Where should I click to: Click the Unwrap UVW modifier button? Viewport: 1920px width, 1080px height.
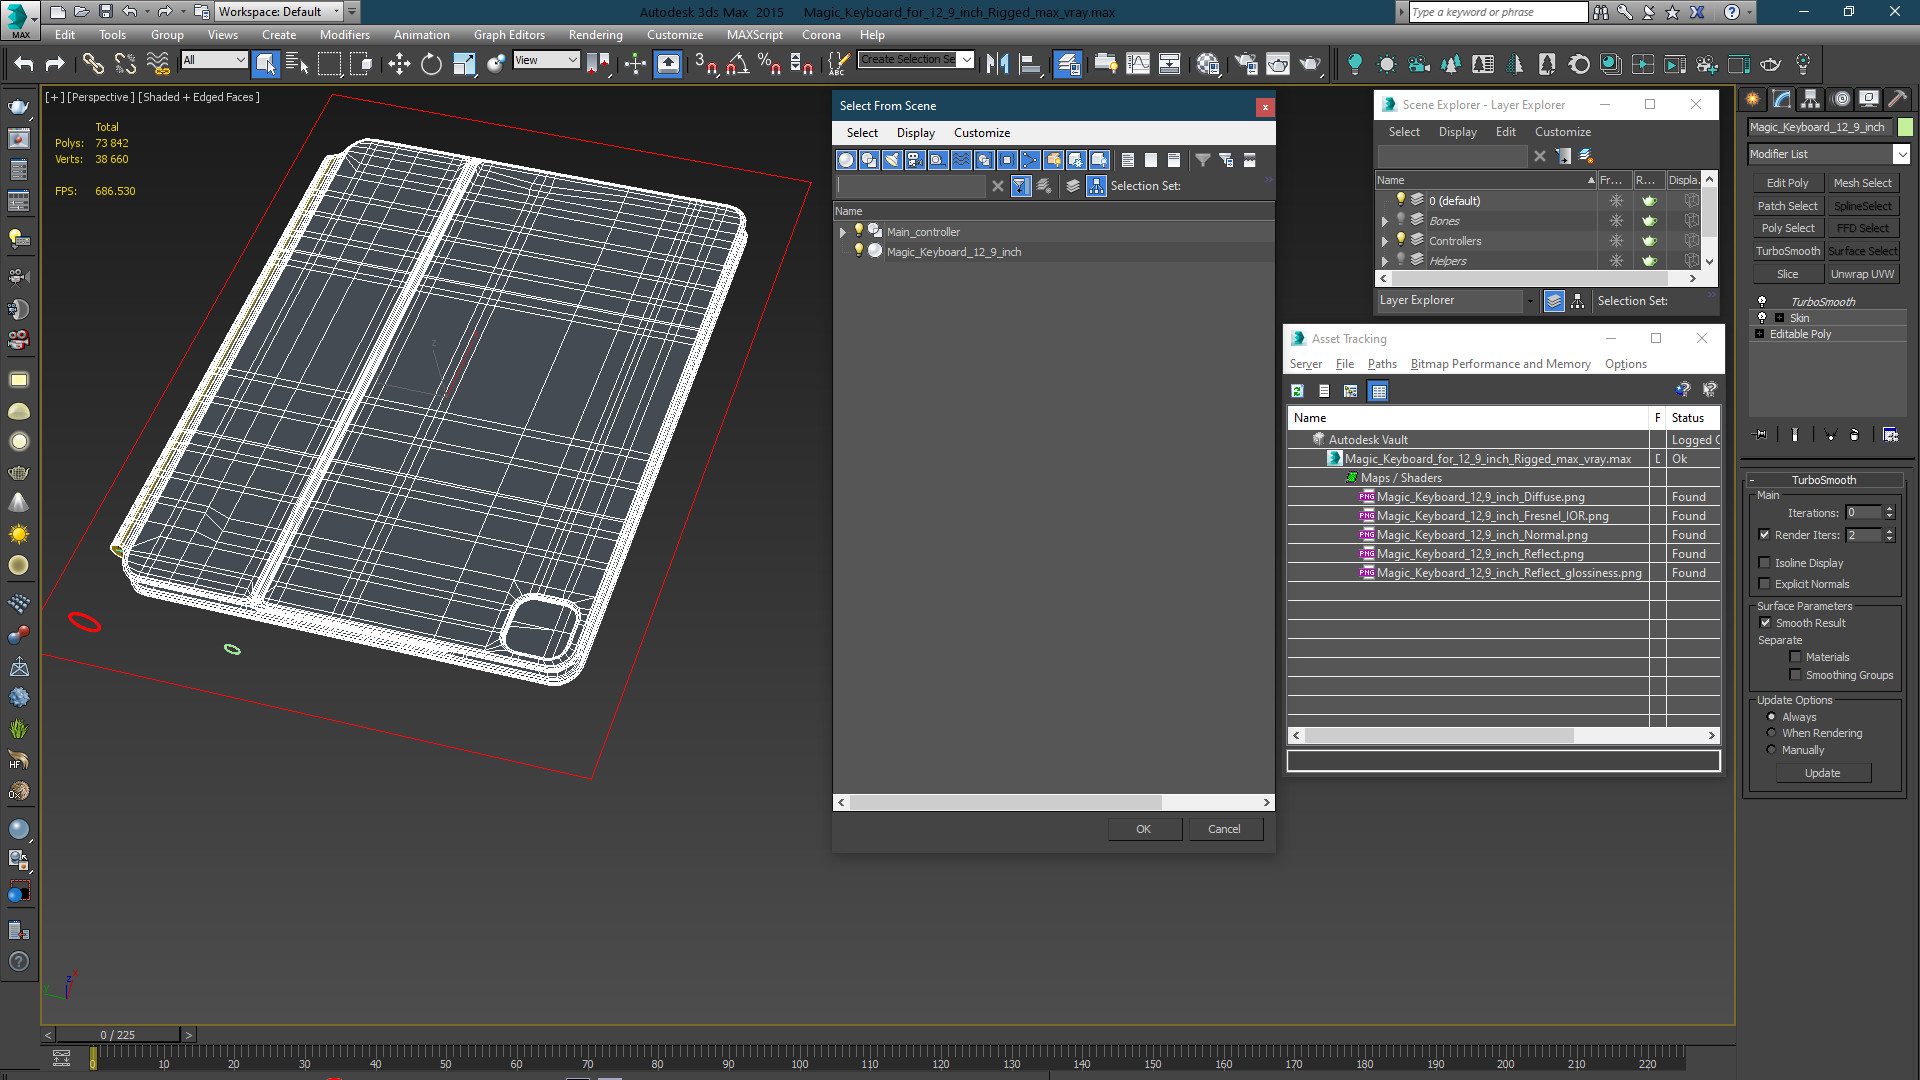[1862, 274]
